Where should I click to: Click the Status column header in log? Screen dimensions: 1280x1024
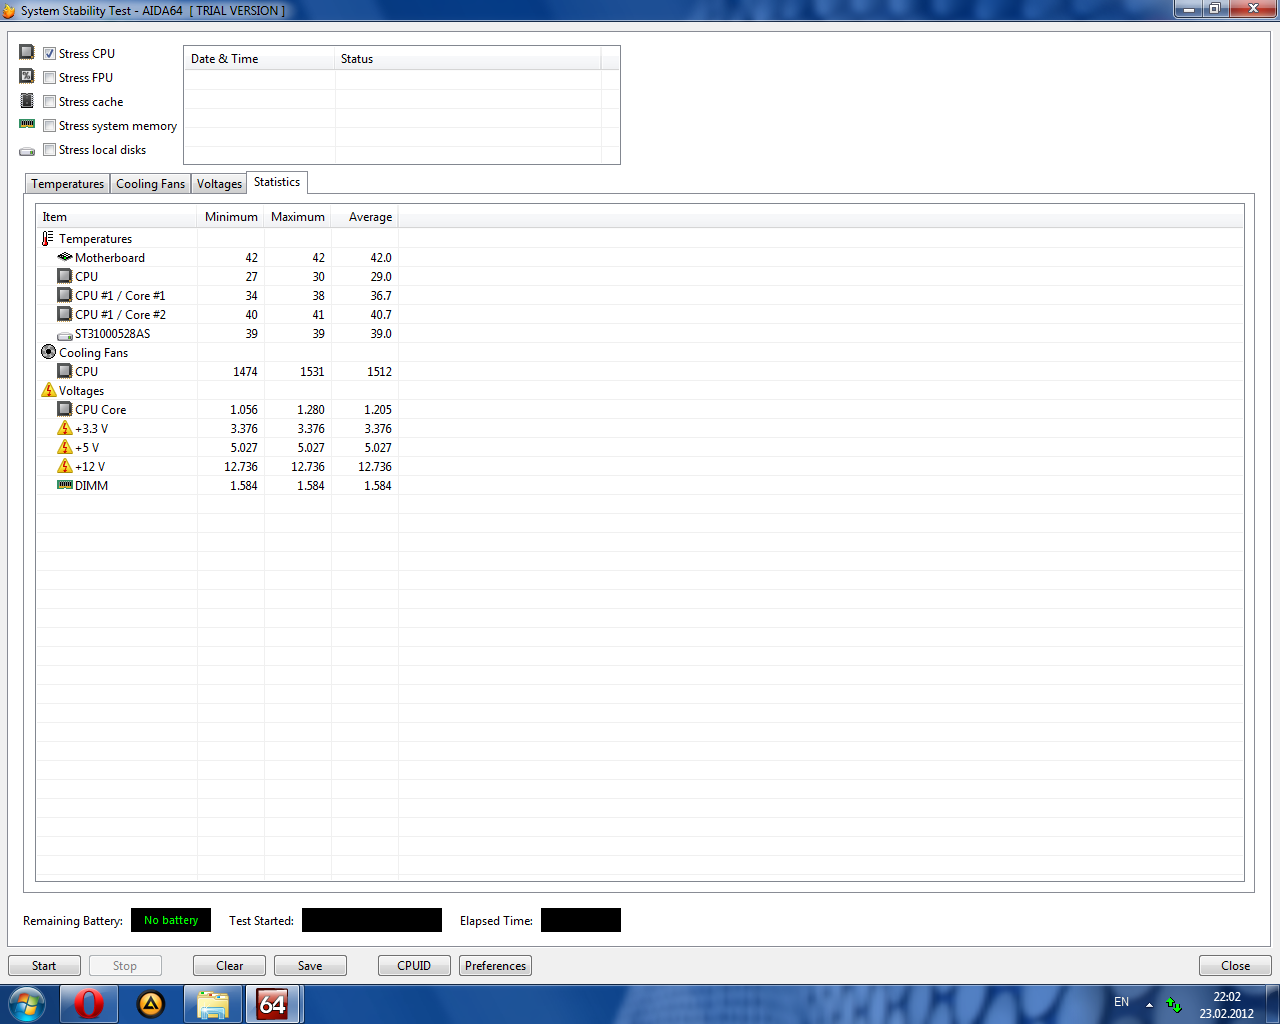coord(468,59)
